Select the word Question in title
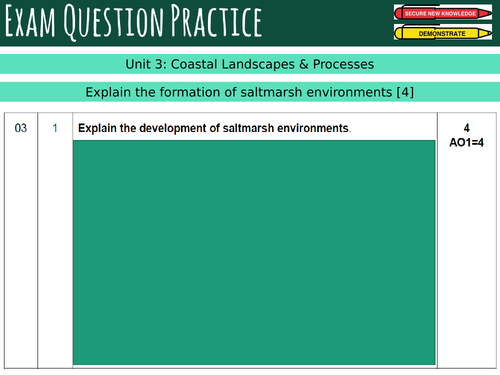 [113, 23]
